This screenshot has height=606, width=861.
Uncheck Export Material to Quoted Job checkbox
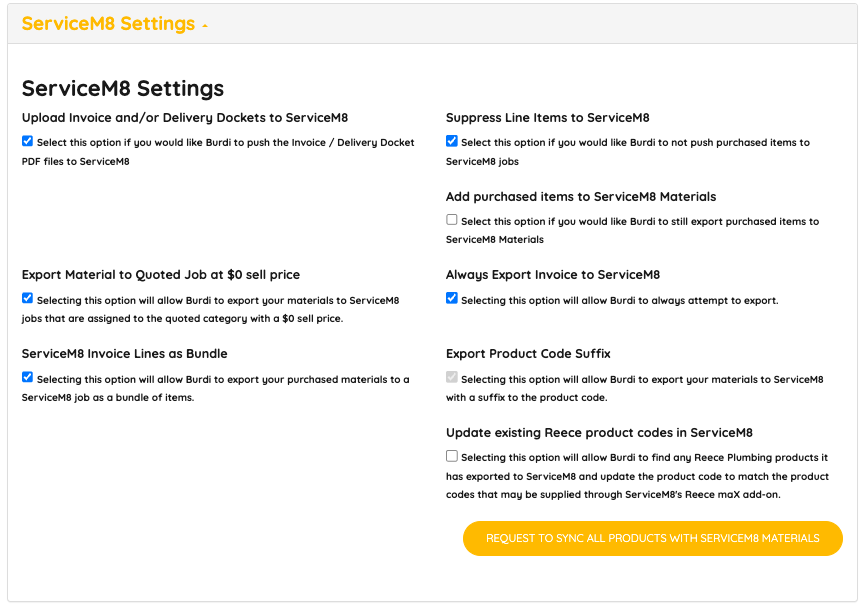click(x=27, y=298)
